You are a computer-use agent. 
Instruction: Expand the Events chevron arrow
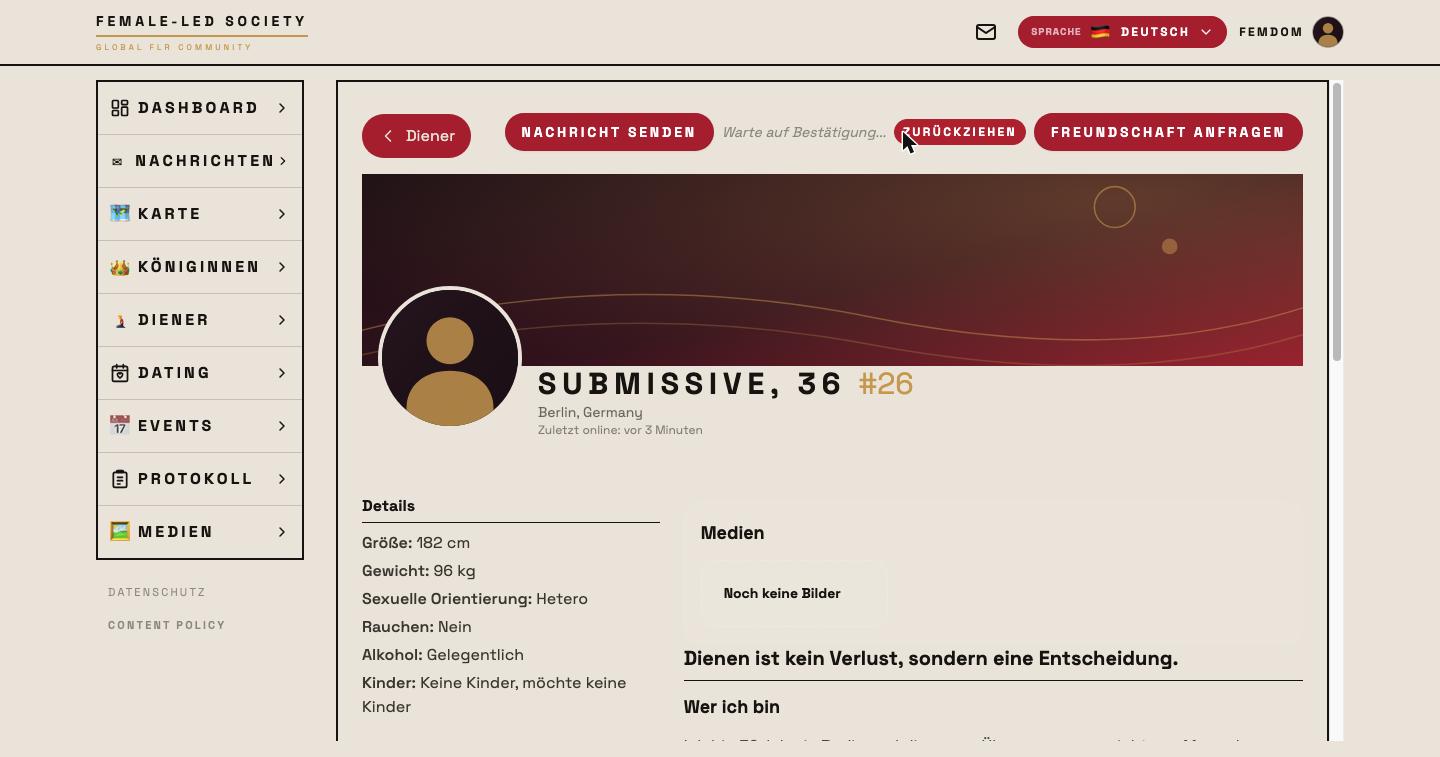click(282, 426)
